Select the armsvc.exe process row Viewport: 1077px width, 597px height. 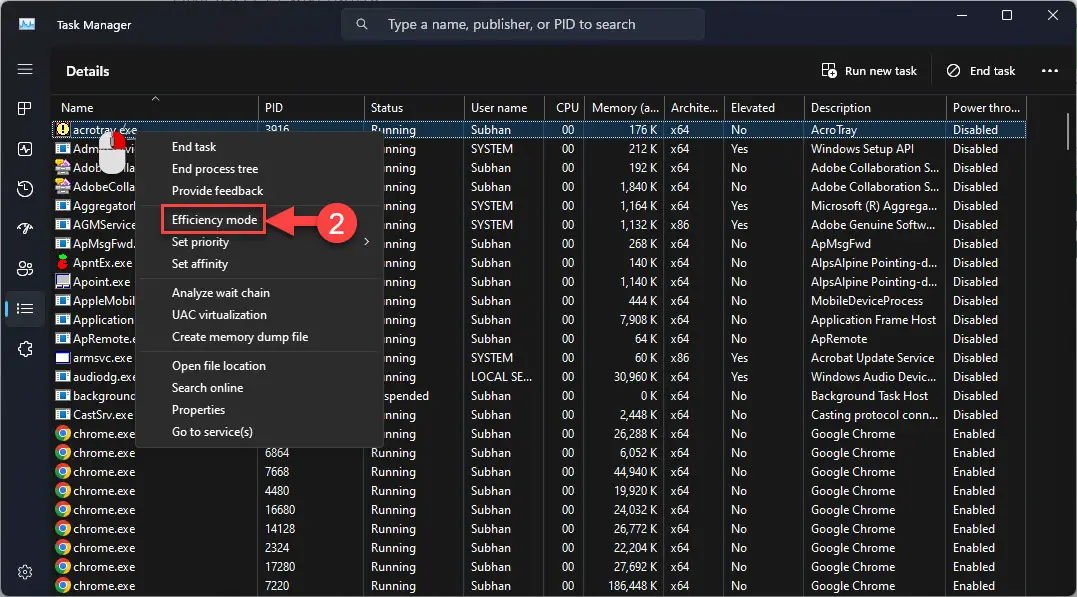point(102,358)
